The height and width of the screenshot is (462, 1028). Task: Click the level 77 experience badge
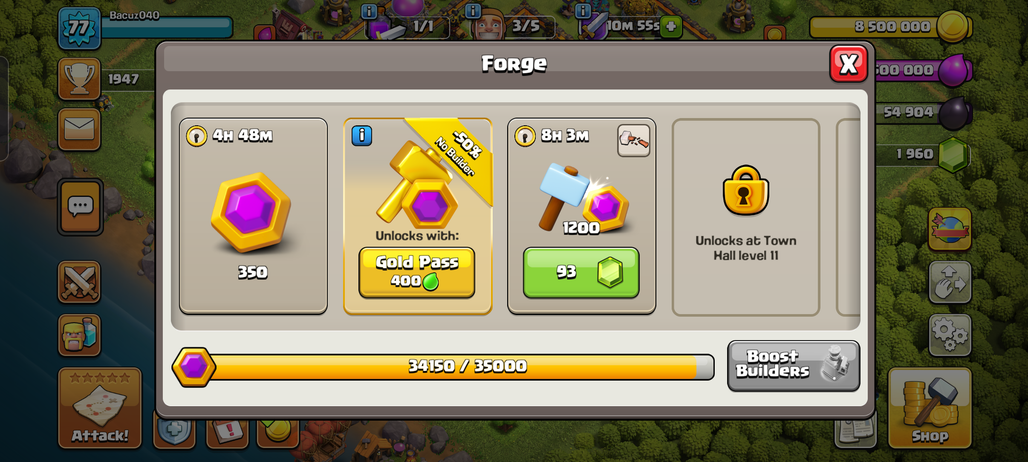[79, 29]
